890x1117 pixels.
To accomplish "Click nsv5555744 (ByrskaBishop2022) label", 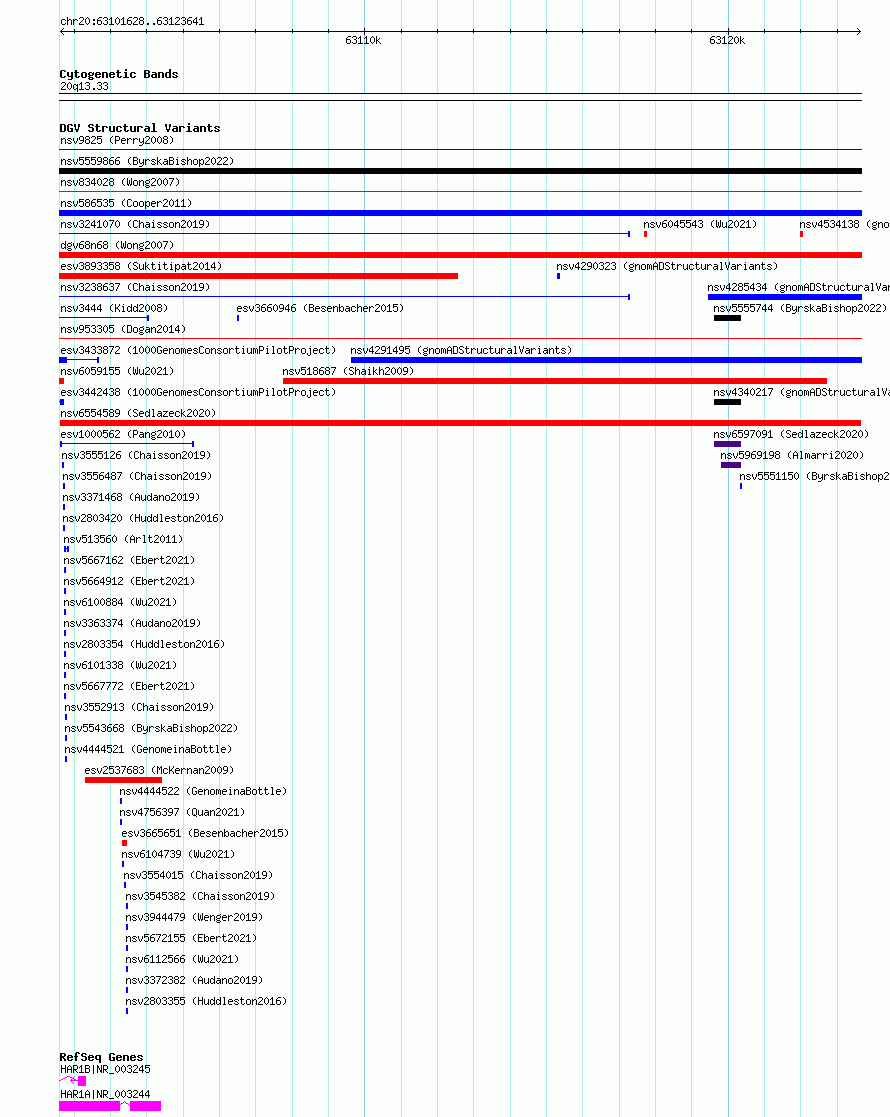I will (800, 308).
